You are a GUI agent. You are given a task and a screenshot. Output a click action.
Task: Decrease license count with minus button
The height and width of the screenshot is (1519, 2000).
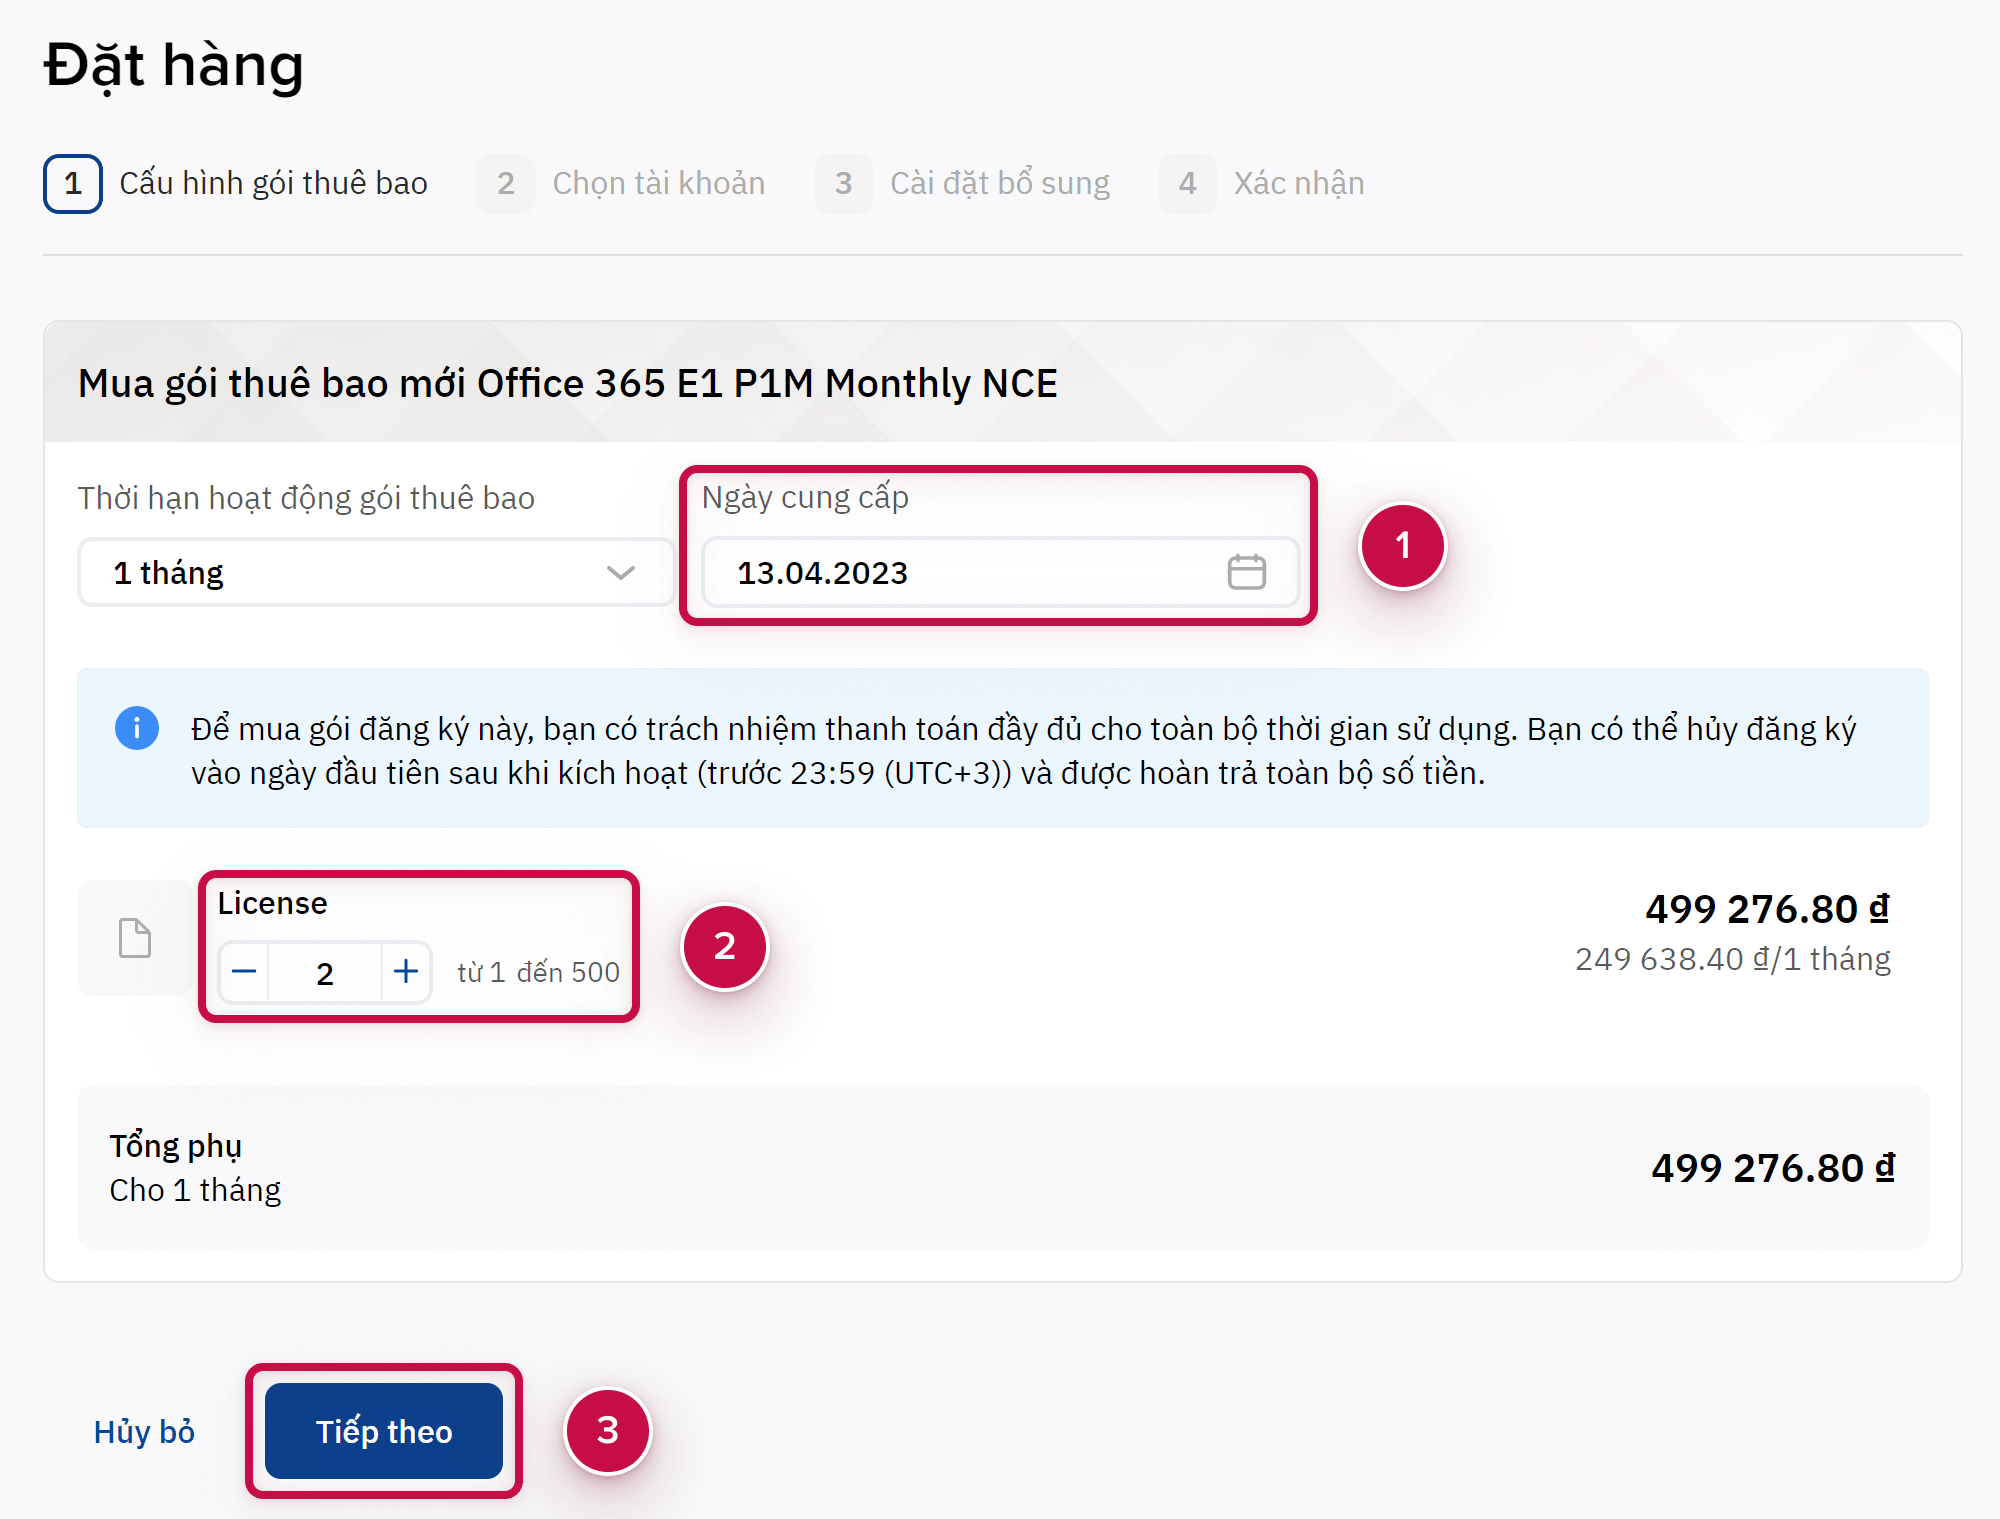[x=245, y=972]
